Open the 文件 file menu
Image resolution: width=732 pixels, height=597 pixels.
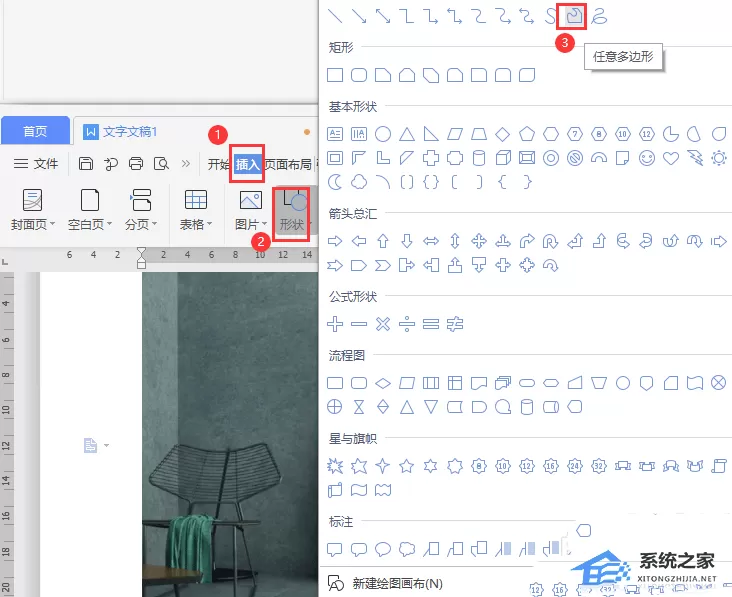point(36,164)
